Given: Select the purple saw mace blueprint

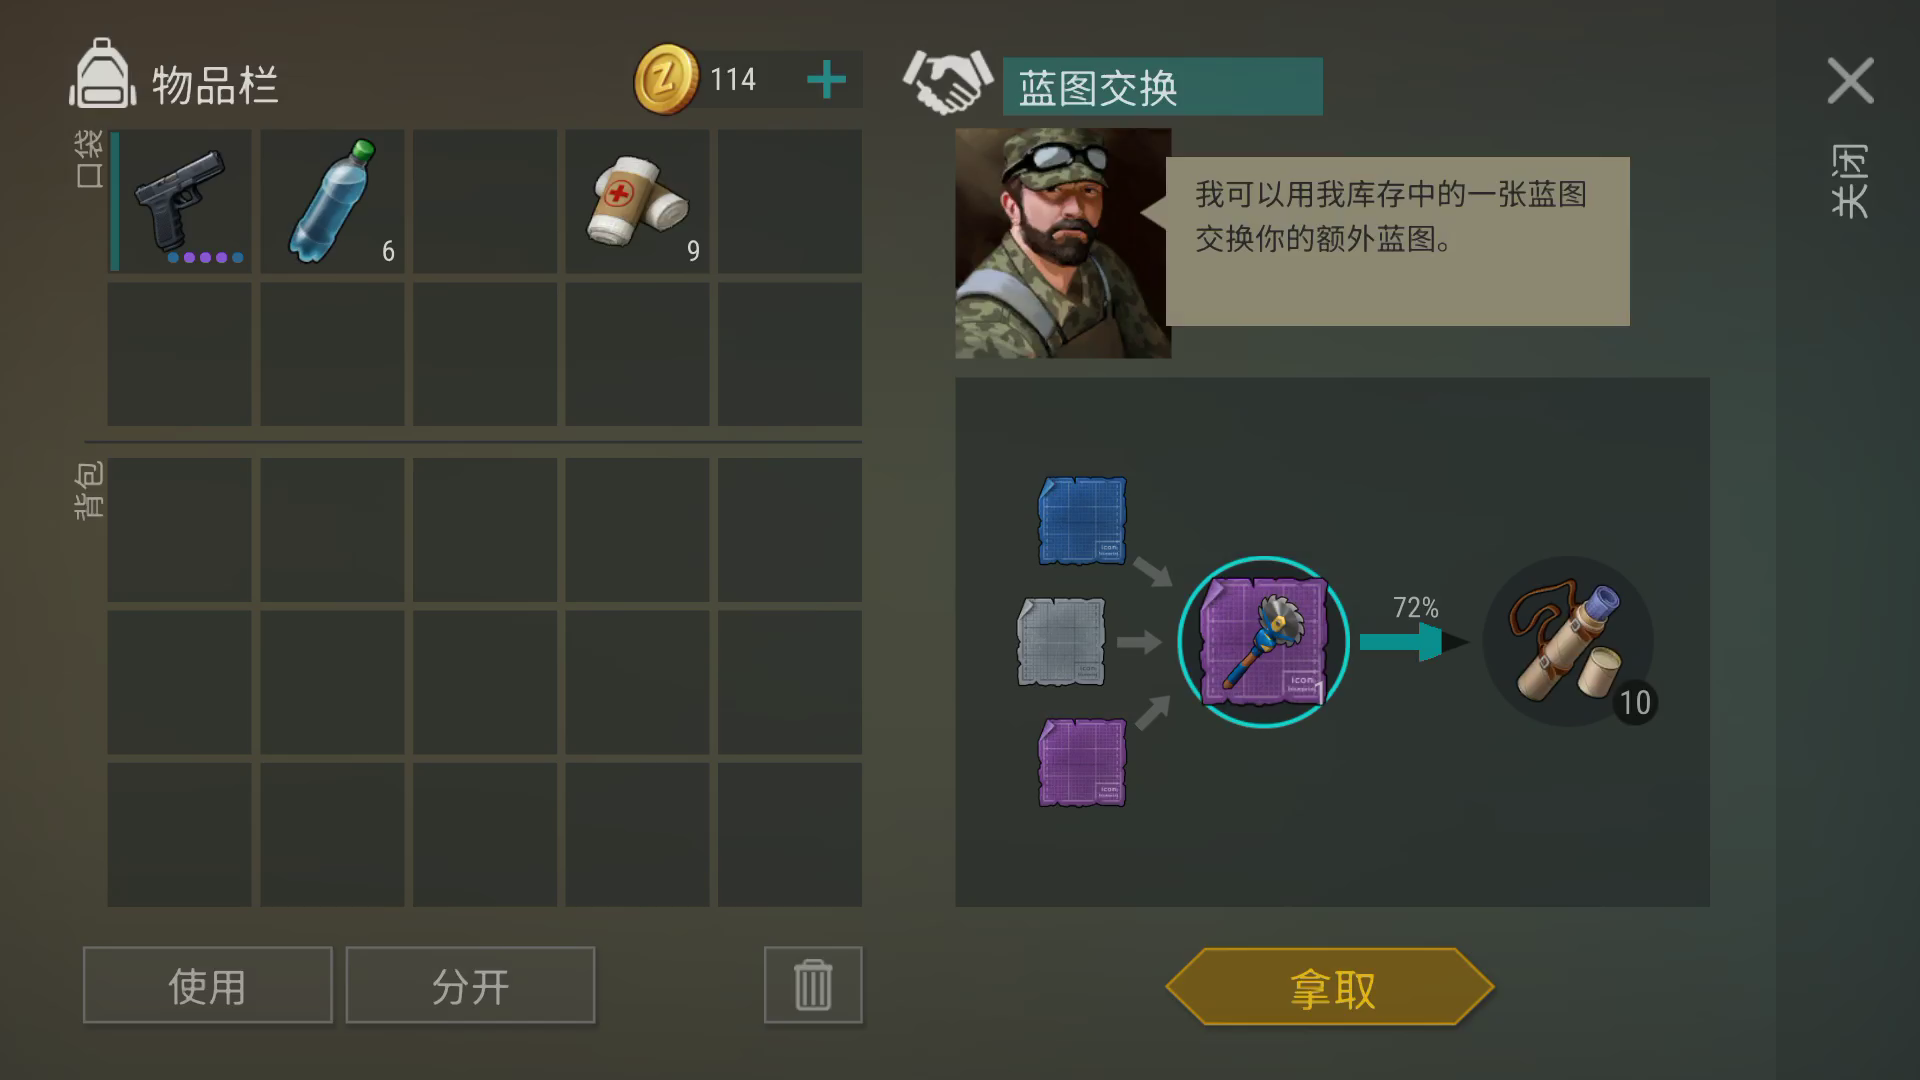Looking at the screenshot, I should [1264, 642].
